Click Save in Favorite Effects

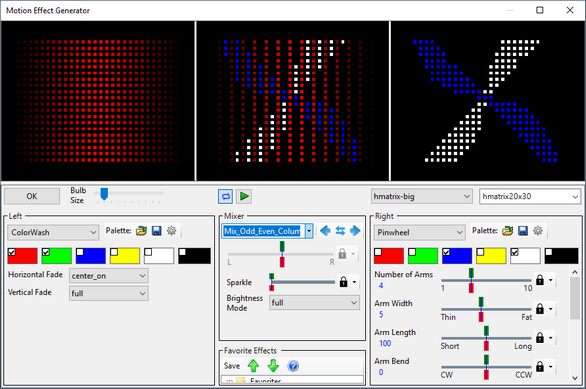pos(232,366)
